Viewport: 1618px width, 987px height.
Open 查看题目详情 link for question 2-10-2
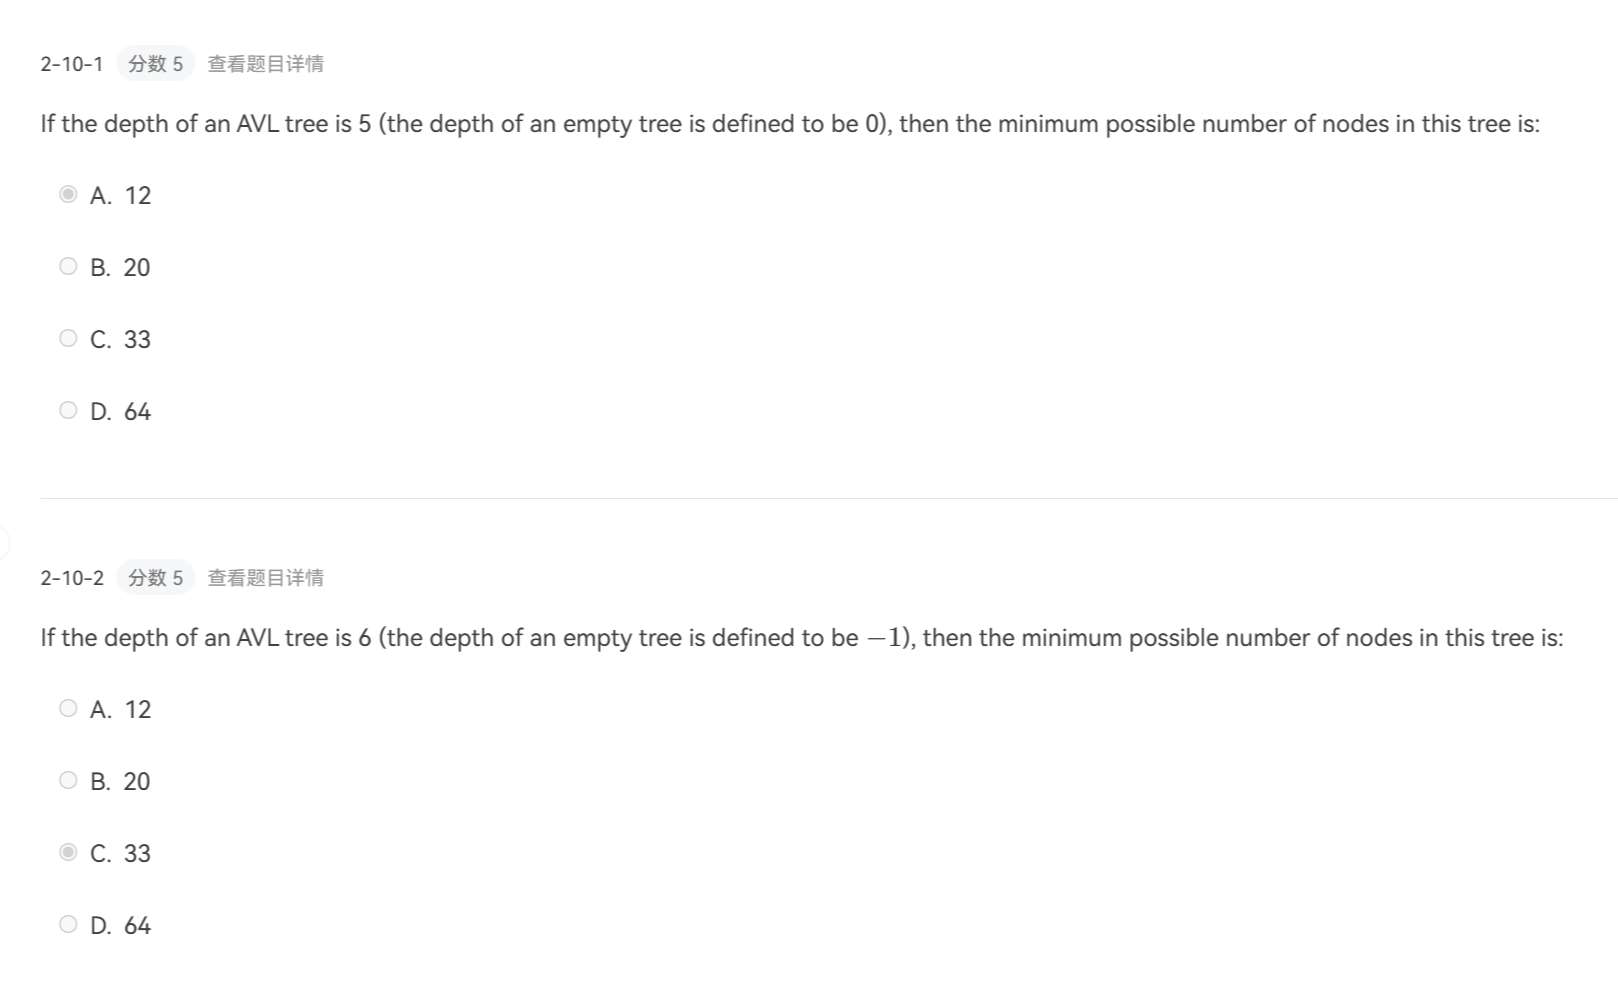[265, 578]
